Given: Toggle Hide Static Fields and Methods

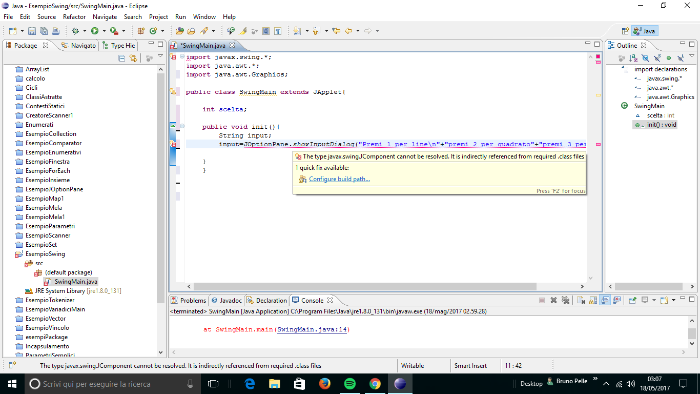Looking at the screenshot, I should pos(657,58).
